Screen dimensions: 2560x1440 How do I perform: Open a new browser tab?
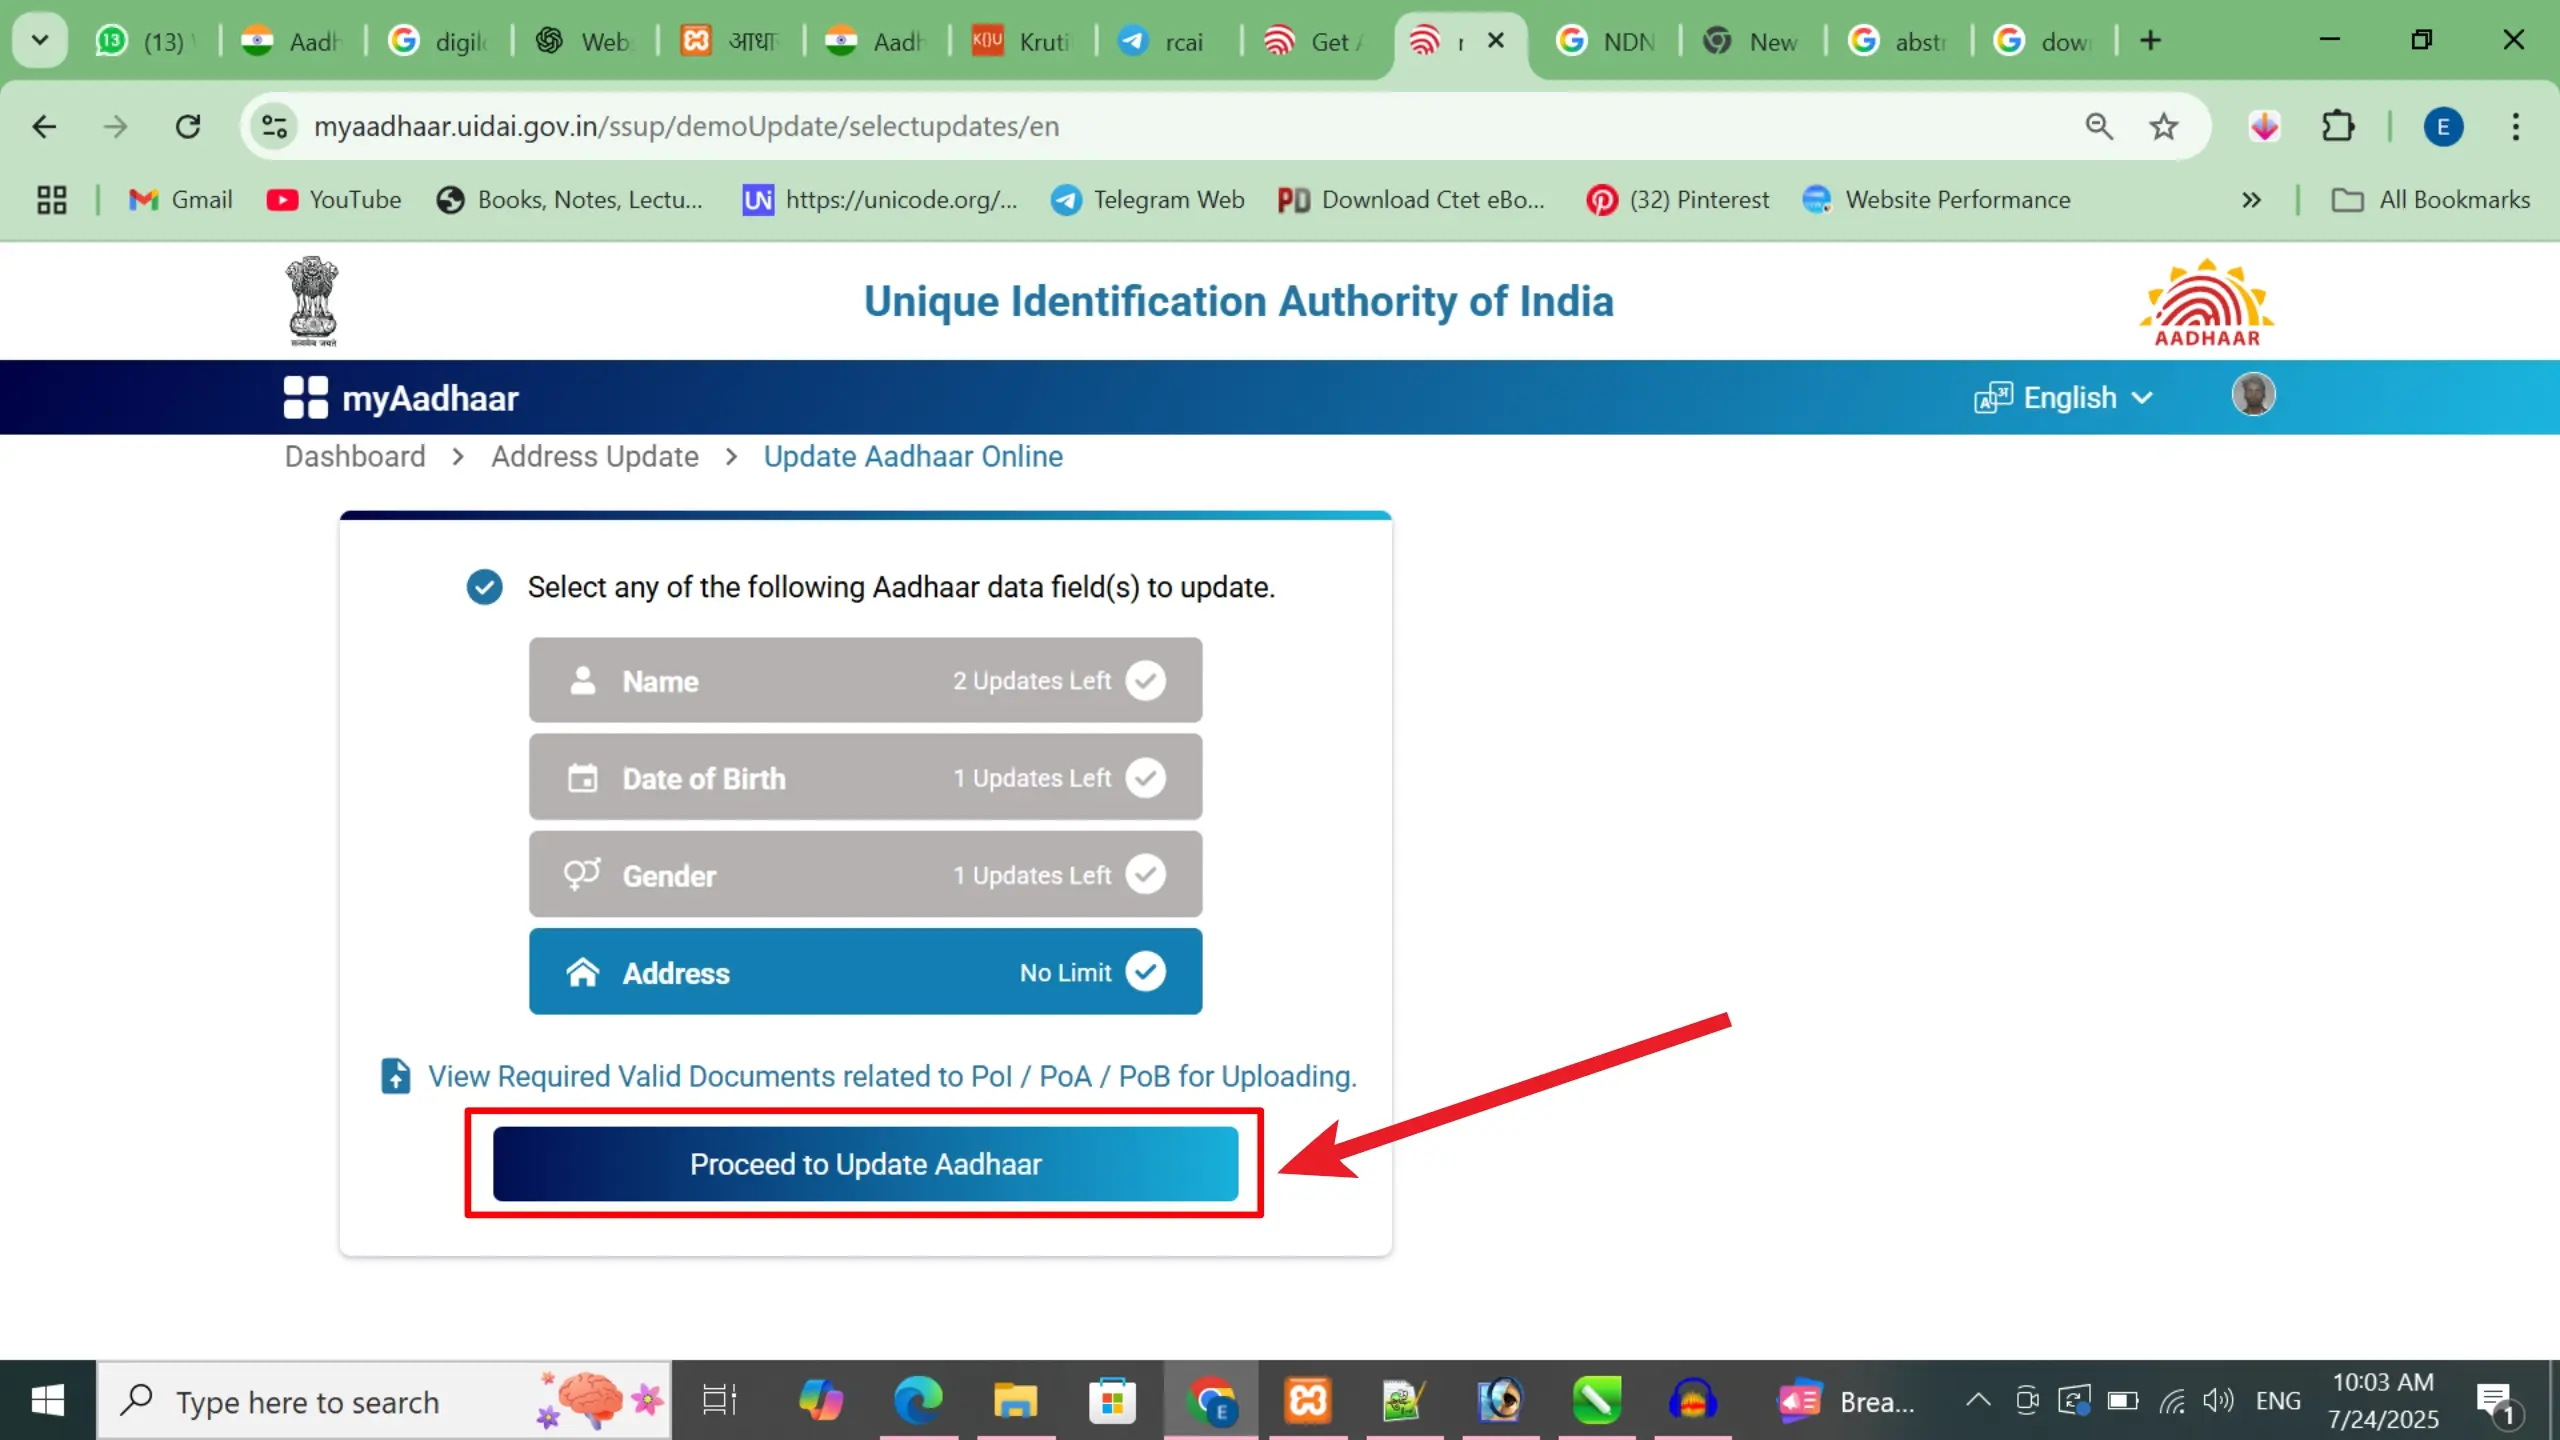tap(2150, 41)
